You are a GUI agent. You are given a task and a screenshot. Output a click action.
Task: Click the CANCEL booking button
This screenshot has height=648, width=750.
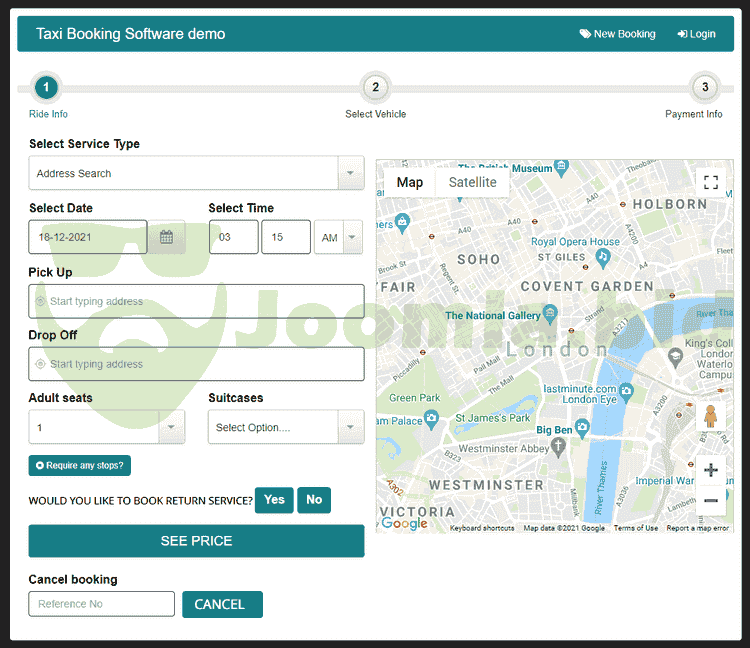221,604
